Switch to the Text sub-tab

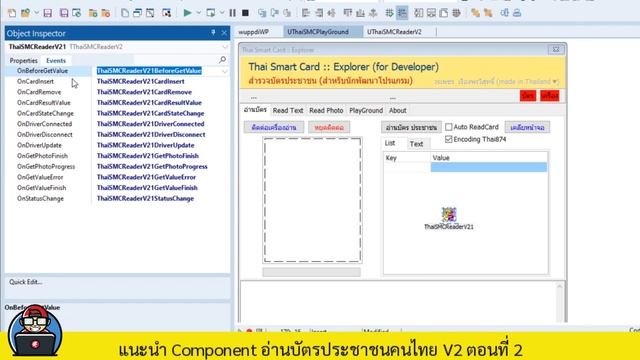(x=416, y=144)
